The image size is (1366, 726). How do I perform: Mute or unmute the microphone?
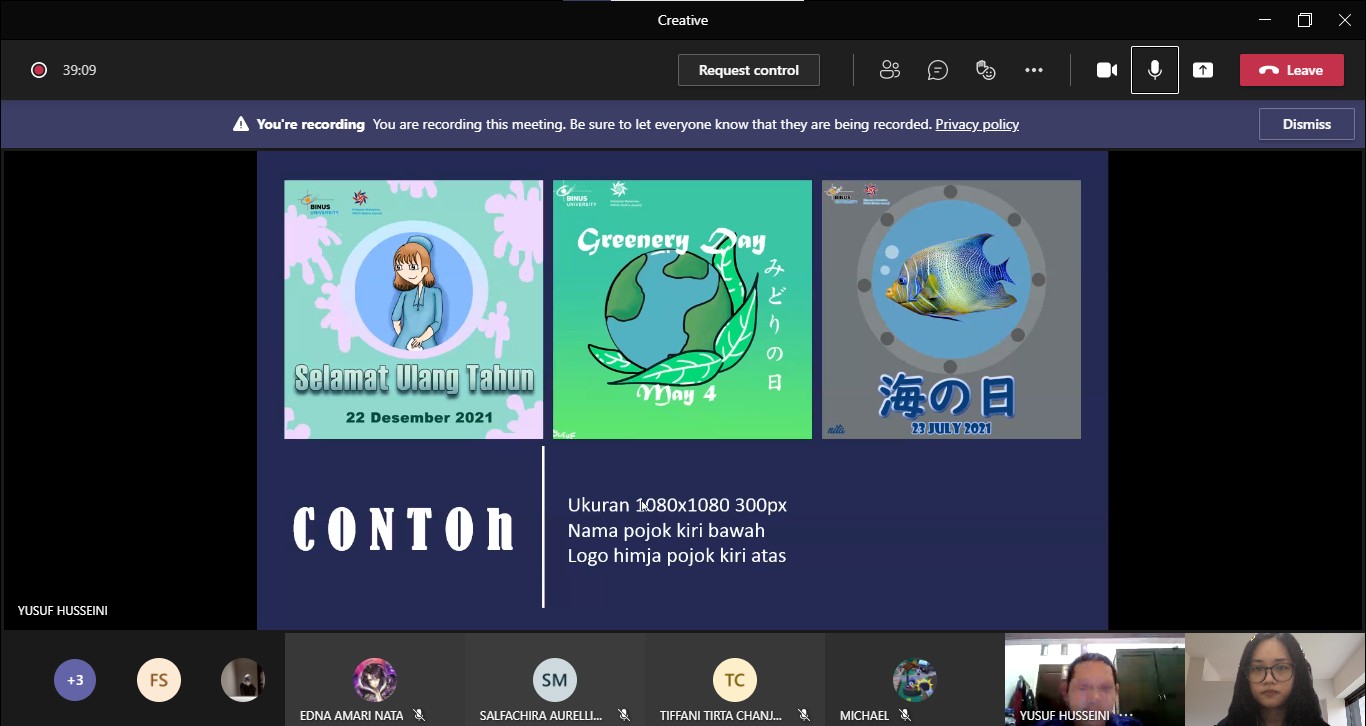(1154, 70)
